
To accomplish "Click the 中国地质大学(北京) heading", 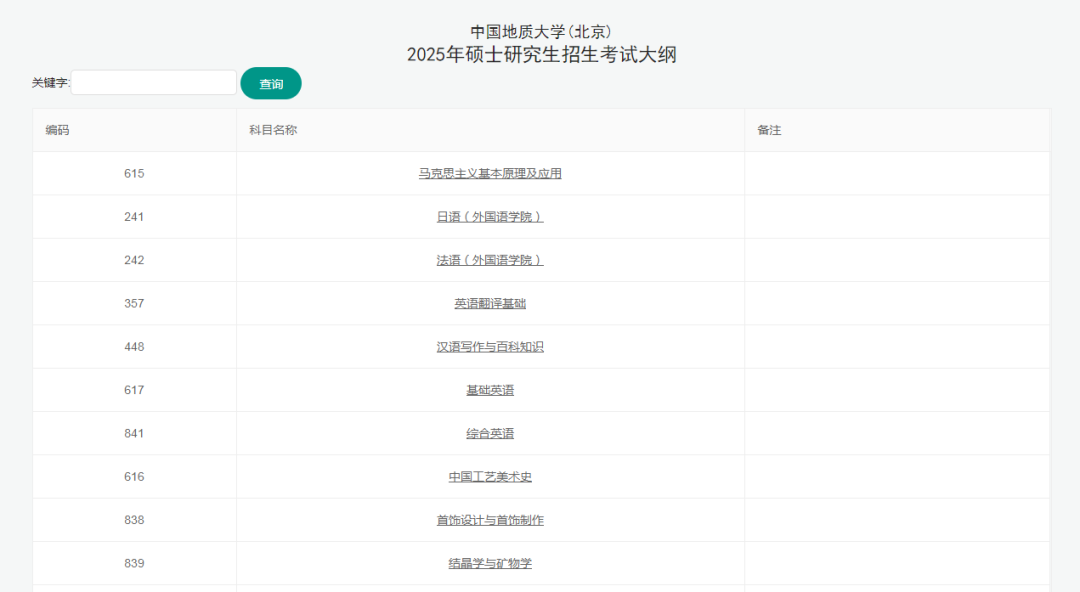I will [541, 32].
